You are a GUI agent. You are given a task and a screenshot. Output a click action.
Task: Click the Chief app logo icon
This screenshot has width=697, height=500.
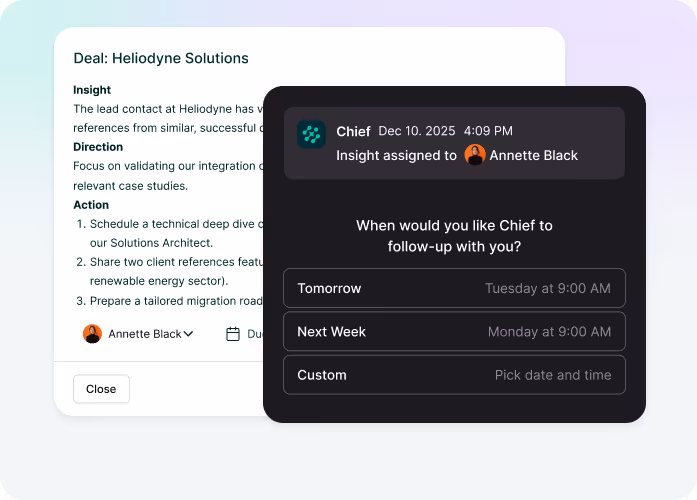(311, 135)
